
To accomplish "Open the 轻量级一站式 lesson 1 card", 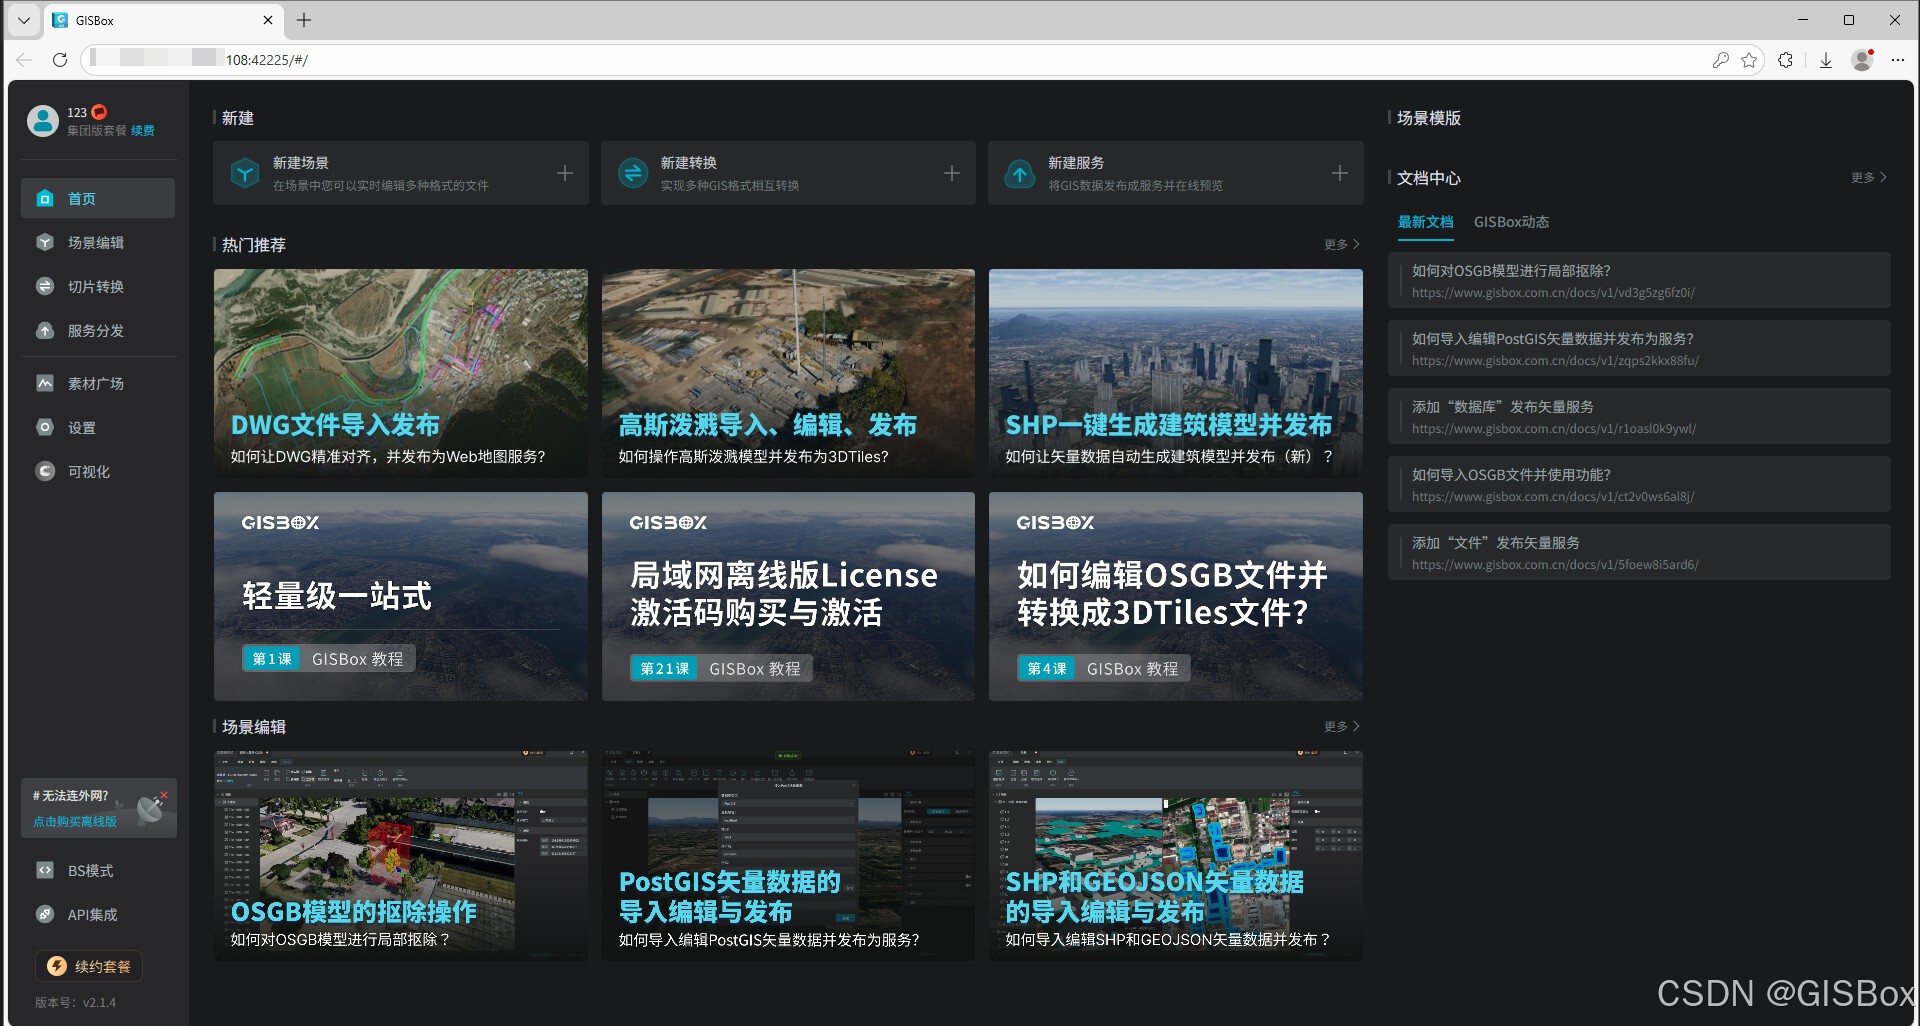I will tap(401, 596).
